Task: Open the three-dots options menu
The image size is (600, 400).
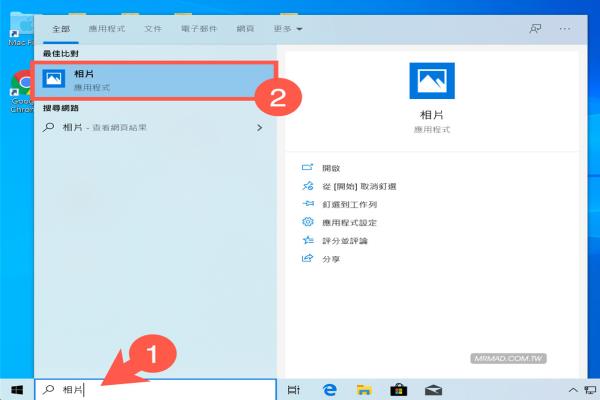Action: point(565,29)
